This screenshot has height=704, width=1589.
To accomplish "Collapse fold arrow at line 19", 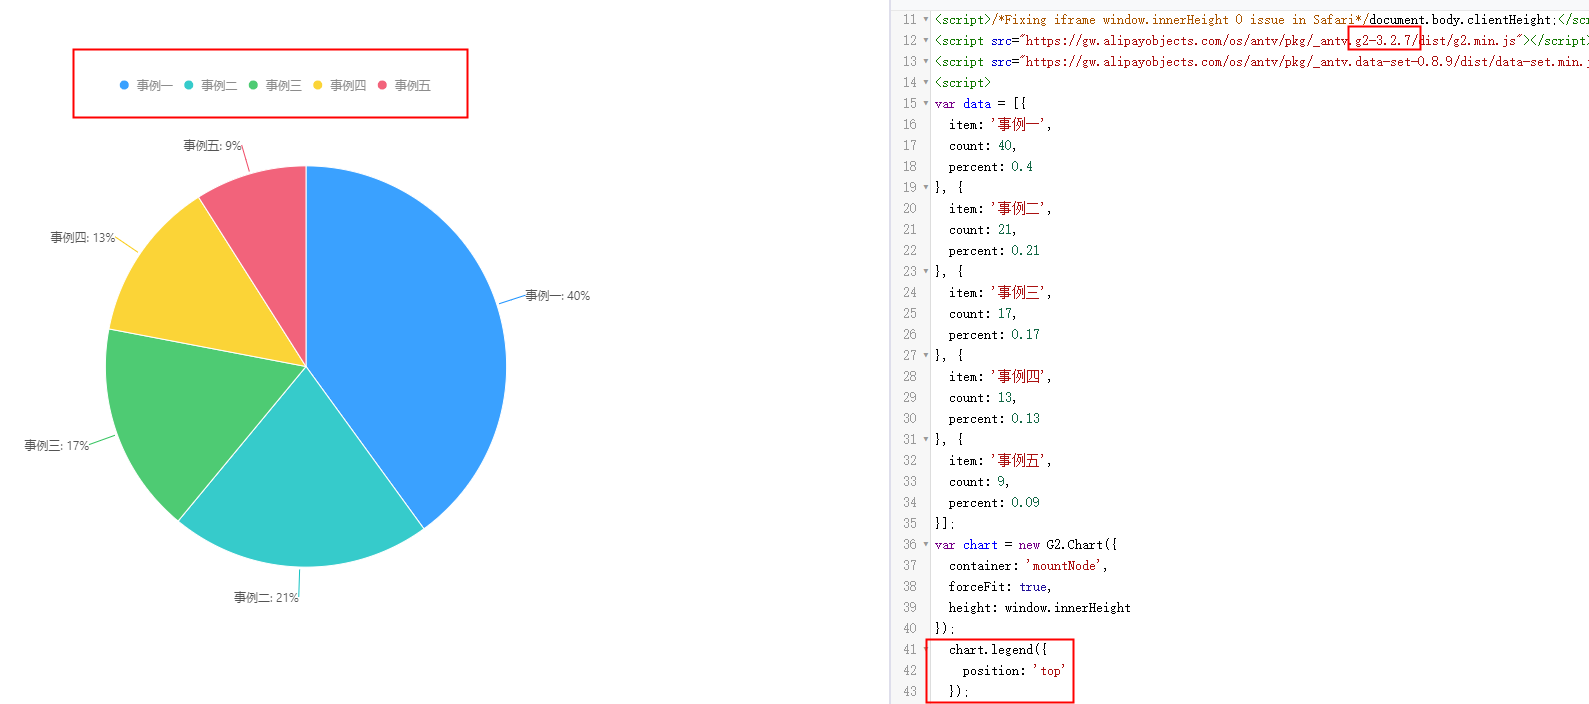I will (x=926, y=188).
